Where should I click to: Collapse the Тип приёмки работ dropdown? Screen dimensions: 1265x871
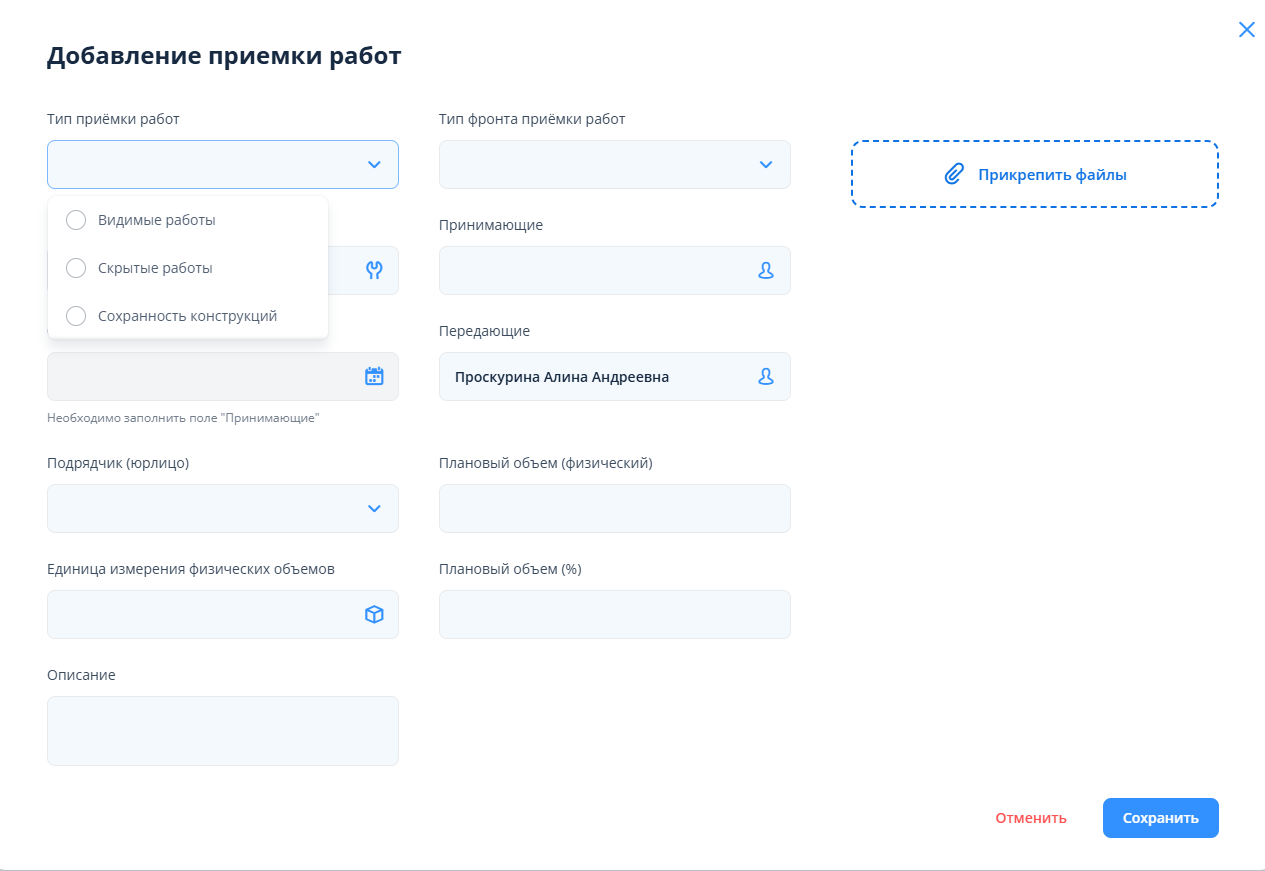(374, 164)
